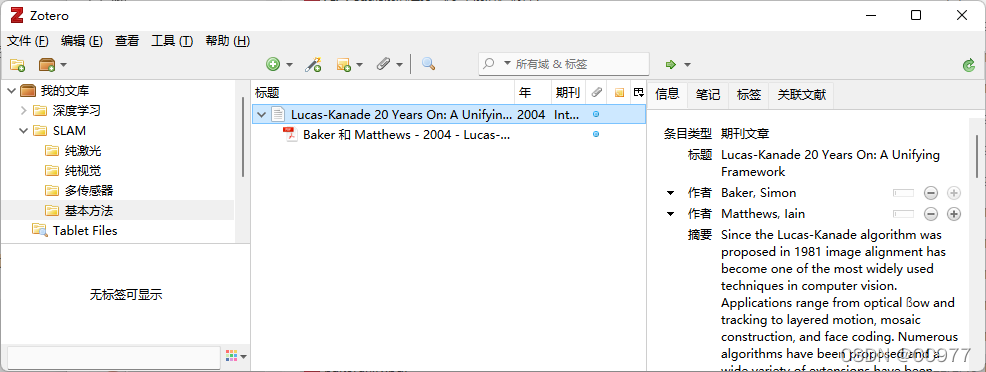The image size is (986, 372).
Task: Open the 编辑 menu
Action: [82, 41]
